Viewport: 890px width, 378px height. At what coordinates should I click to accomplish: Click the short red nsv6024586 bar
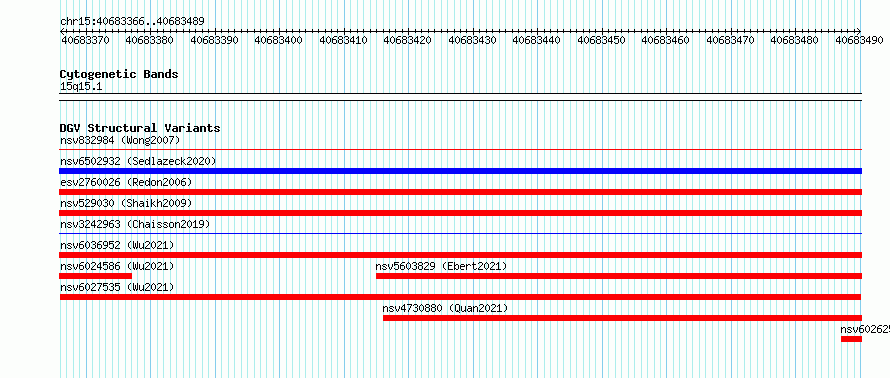point(95,276)
